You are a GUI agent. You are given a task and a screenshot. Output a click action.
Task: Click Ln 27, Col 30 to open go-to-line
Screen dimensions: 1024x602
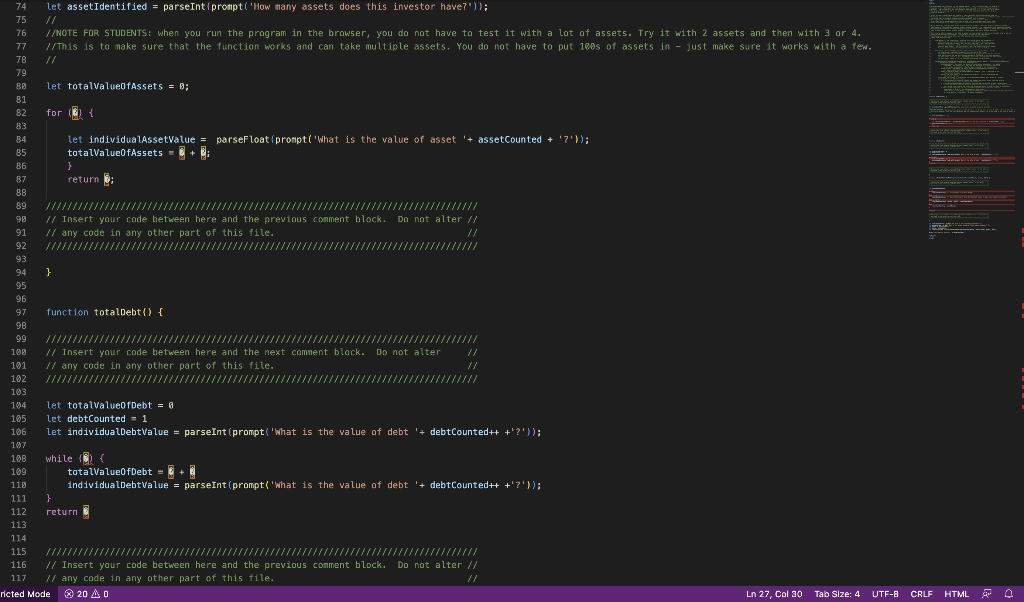[774, 593]
